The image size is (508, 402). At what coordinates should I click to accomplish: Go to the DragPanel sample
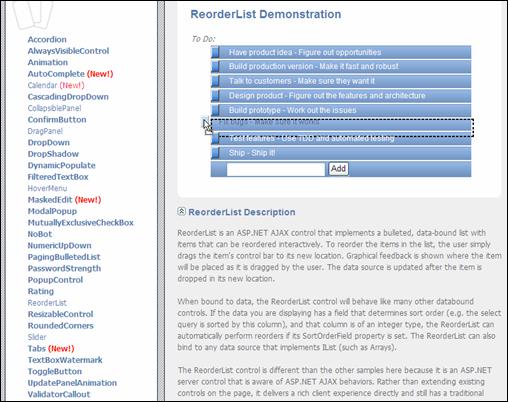click(45, 131)
